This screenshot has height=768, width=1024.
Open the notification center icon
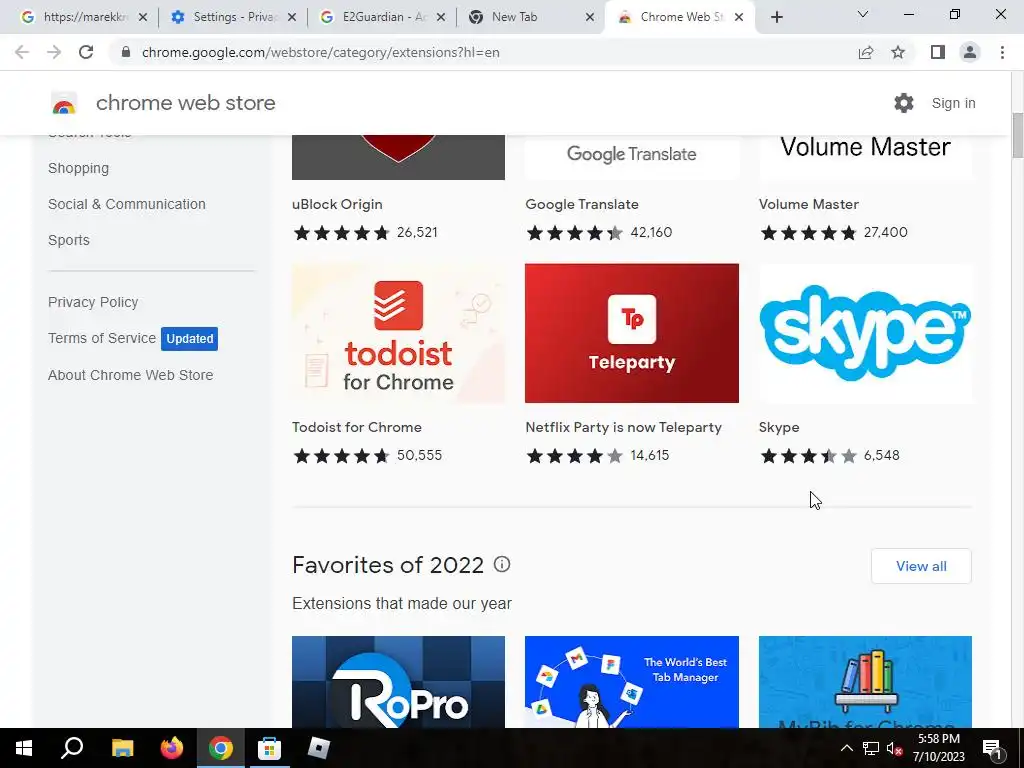[x=992, y=749]
